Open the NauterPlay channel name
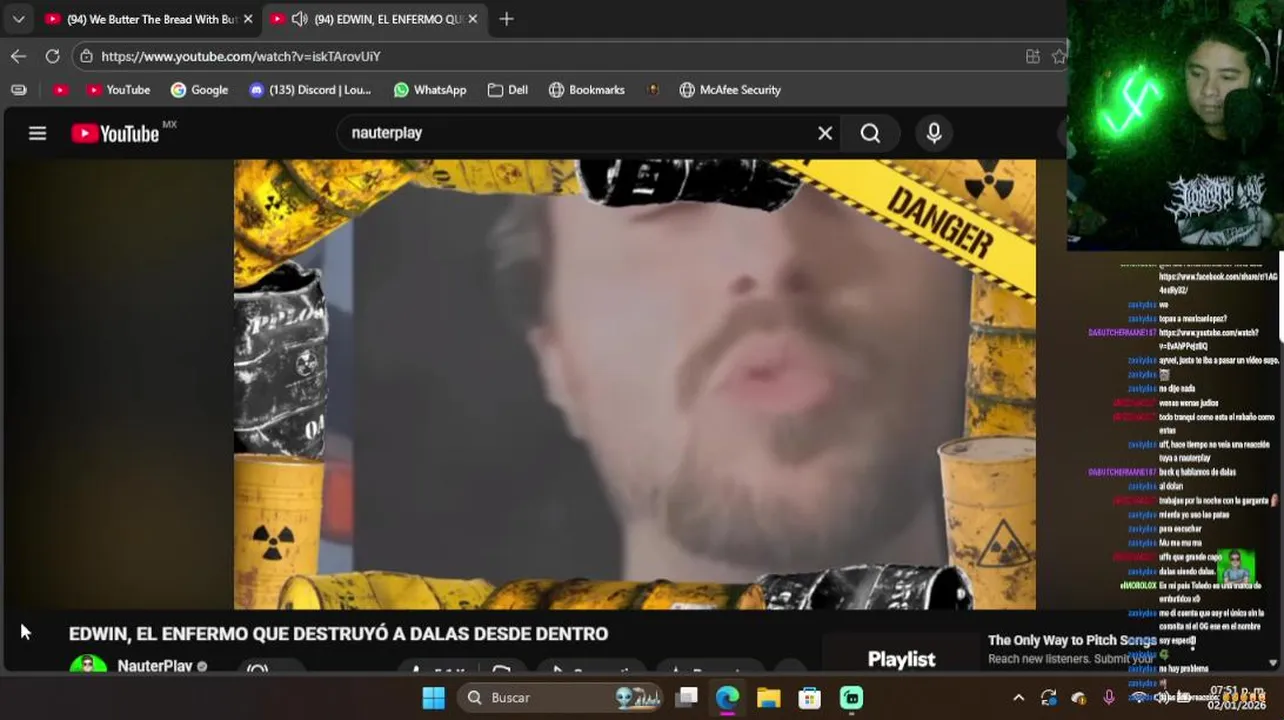The image size is (1284, 720). pos(155,665)
